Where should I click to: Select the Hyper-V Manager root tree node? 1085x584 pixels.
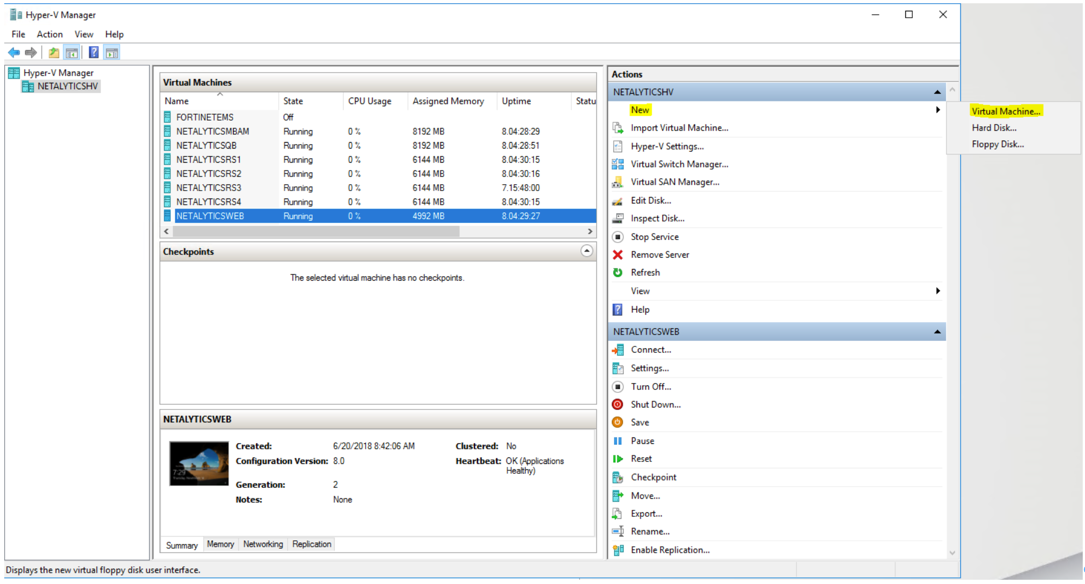click(58, 73)
